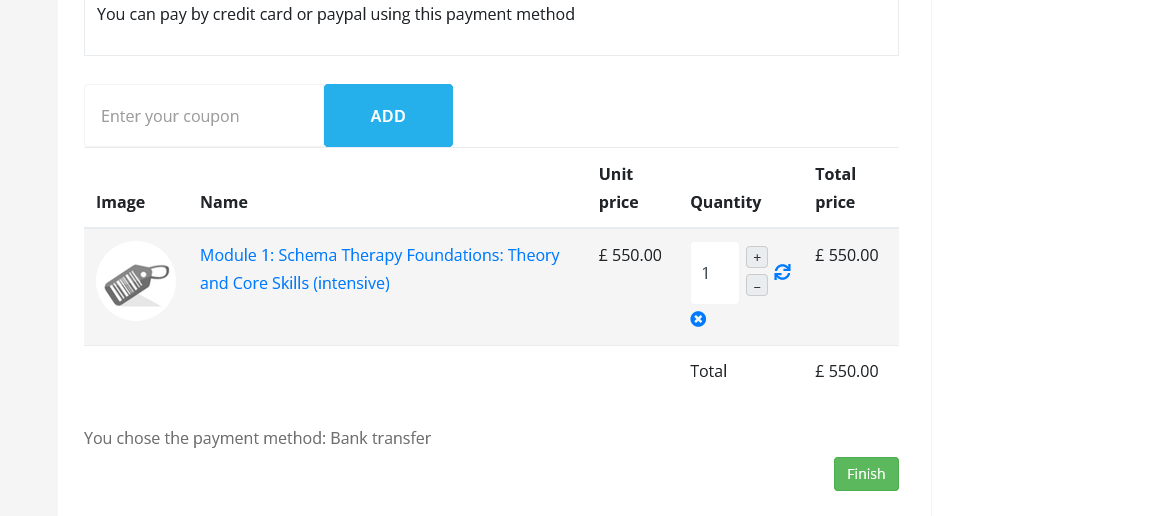Click the quantity input field

pos(714,273)
